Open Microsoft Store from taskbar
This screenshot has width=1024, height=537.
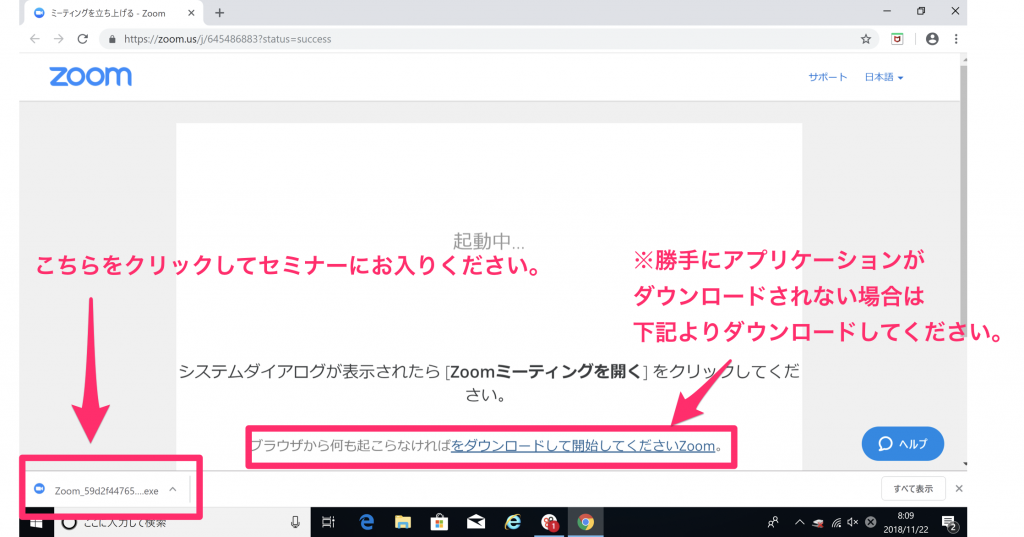440,522
